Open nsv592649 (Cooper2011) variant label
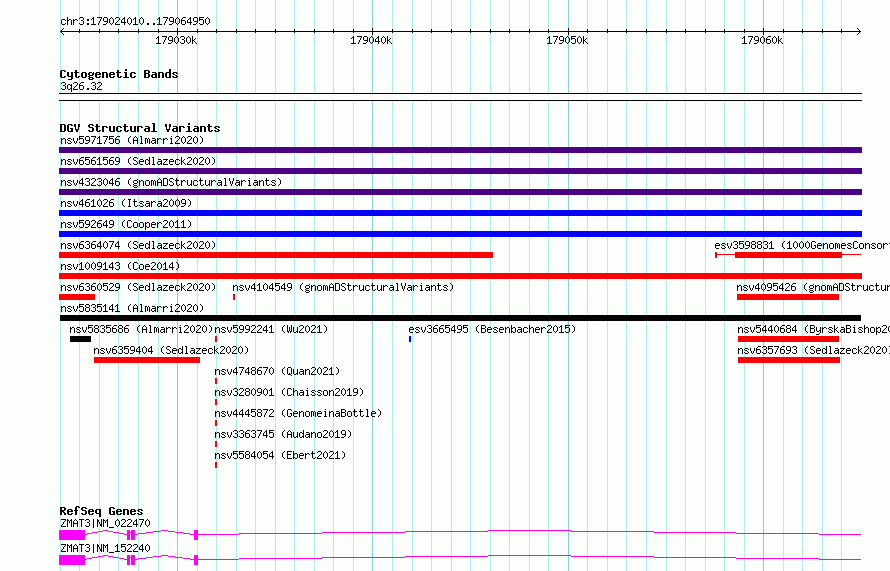The image size is (890, 571). click(126, 224)
